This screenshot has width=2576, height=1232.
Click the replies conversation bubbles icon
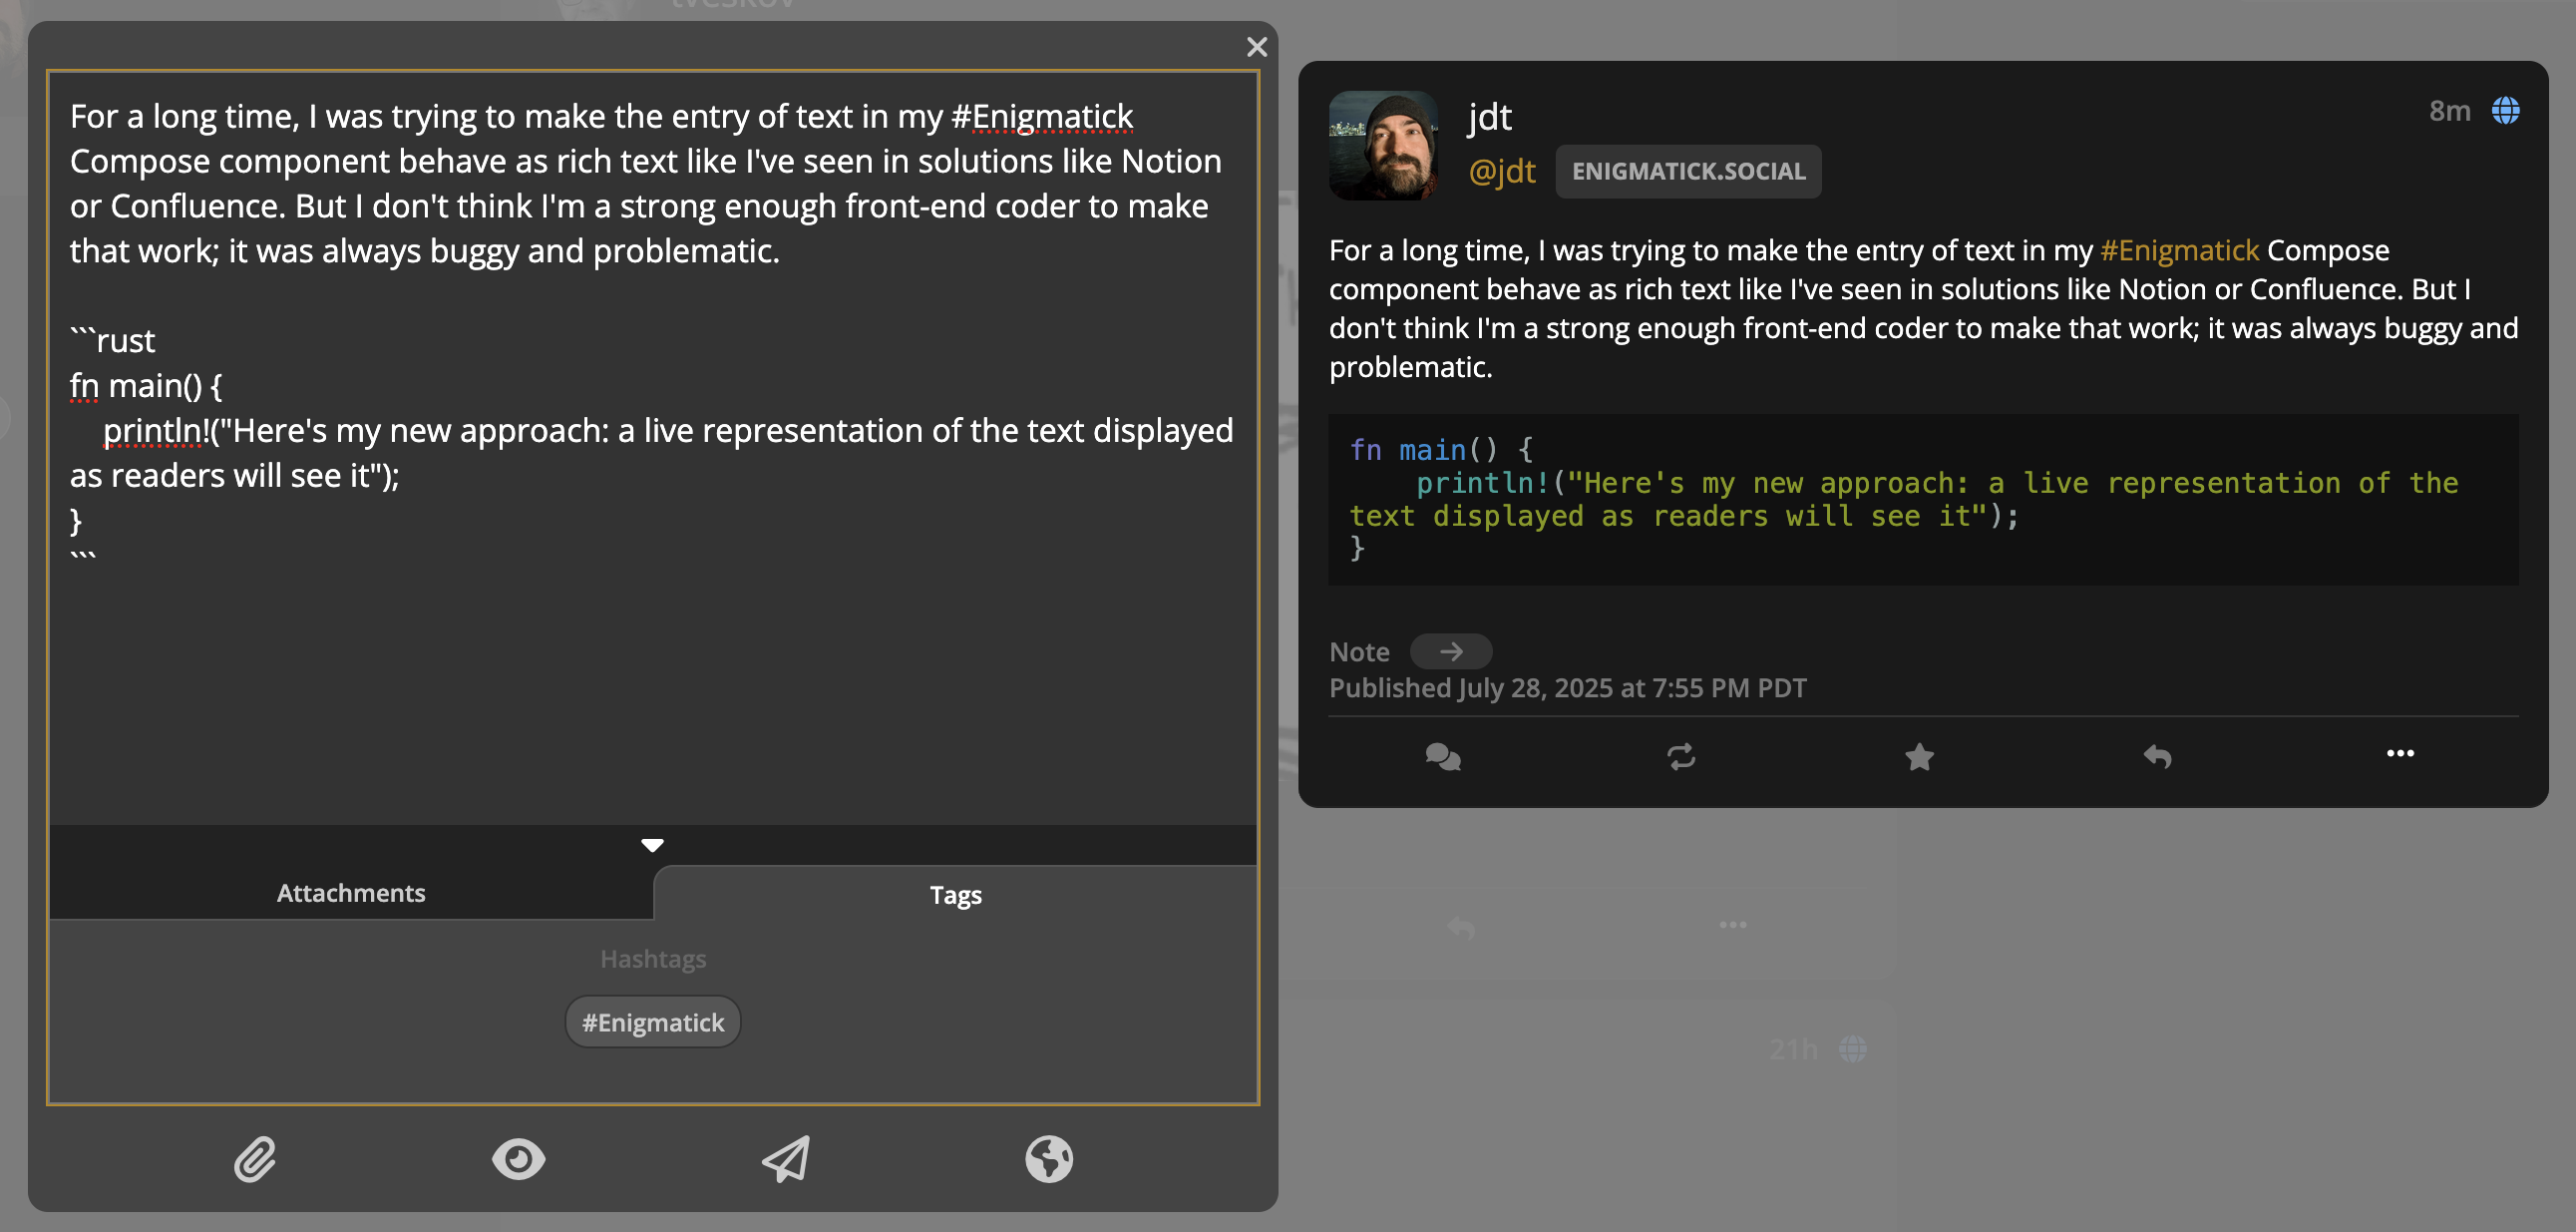tap(1442, 756)
